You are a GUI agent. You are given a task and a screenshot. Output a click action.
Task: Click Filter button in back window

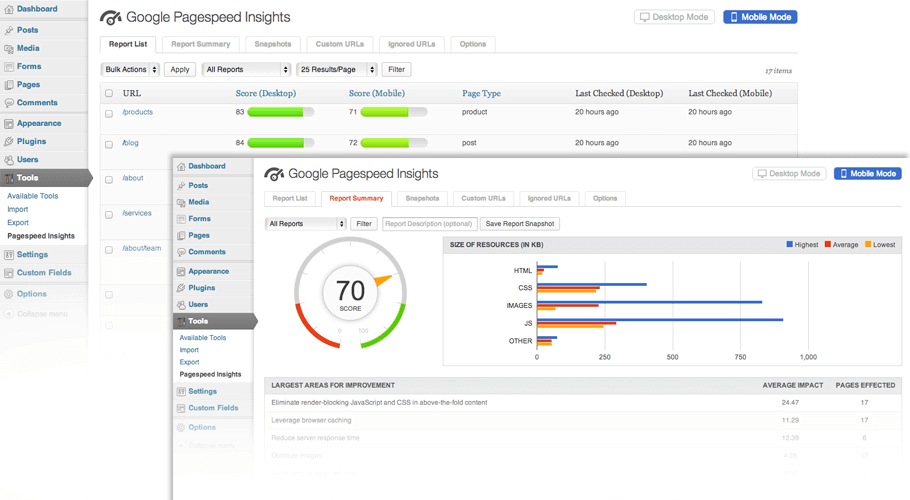pyautogui.click(x=396, y=70)
